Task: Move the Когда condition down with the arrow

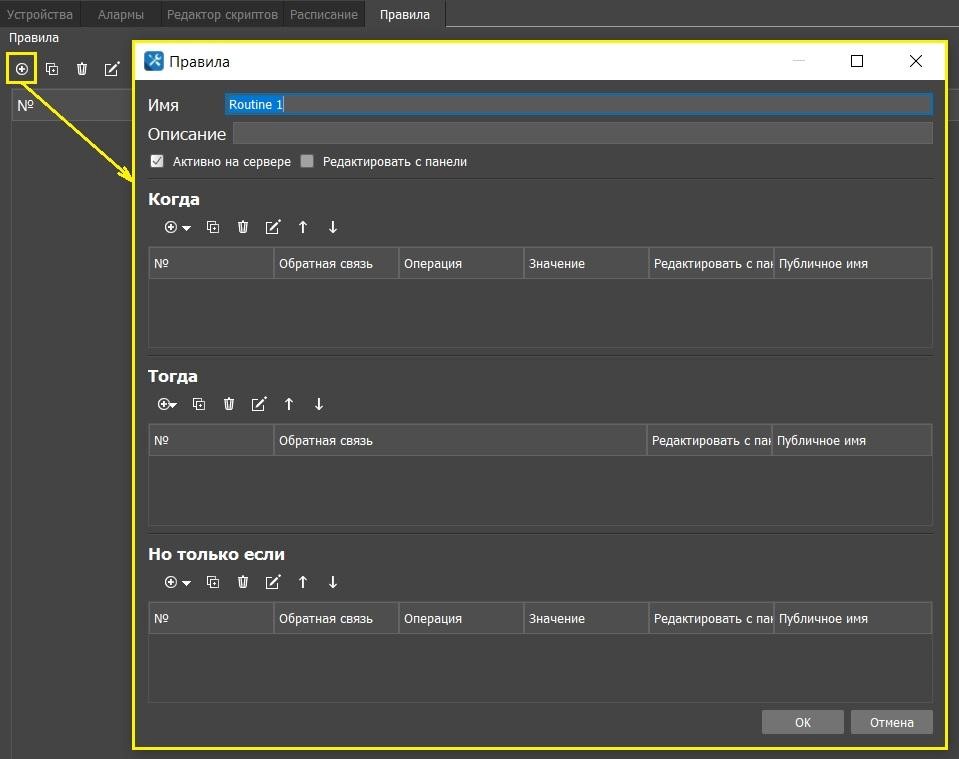Action: [x=333, y=227]
